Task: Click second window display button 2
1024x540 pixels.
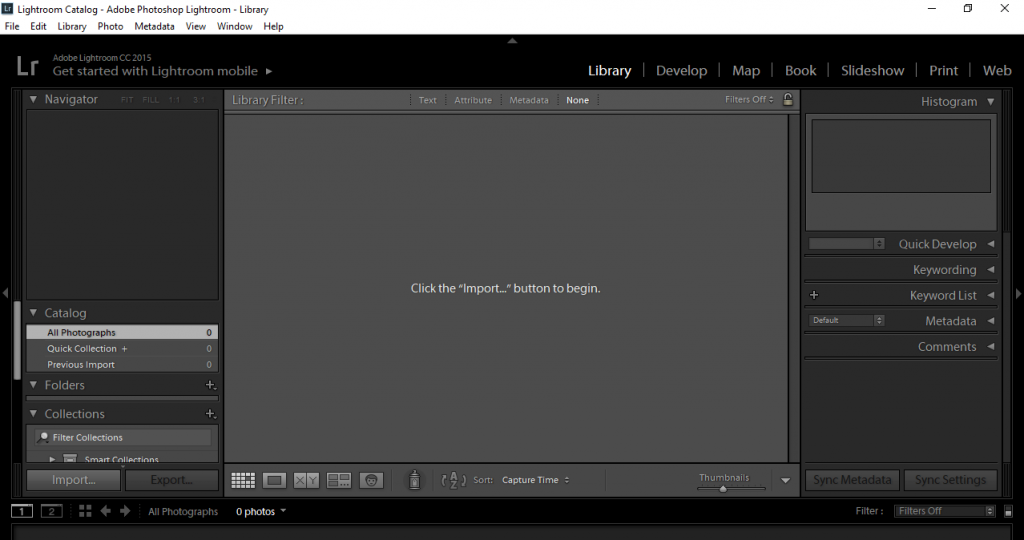Action: point(52,511)
